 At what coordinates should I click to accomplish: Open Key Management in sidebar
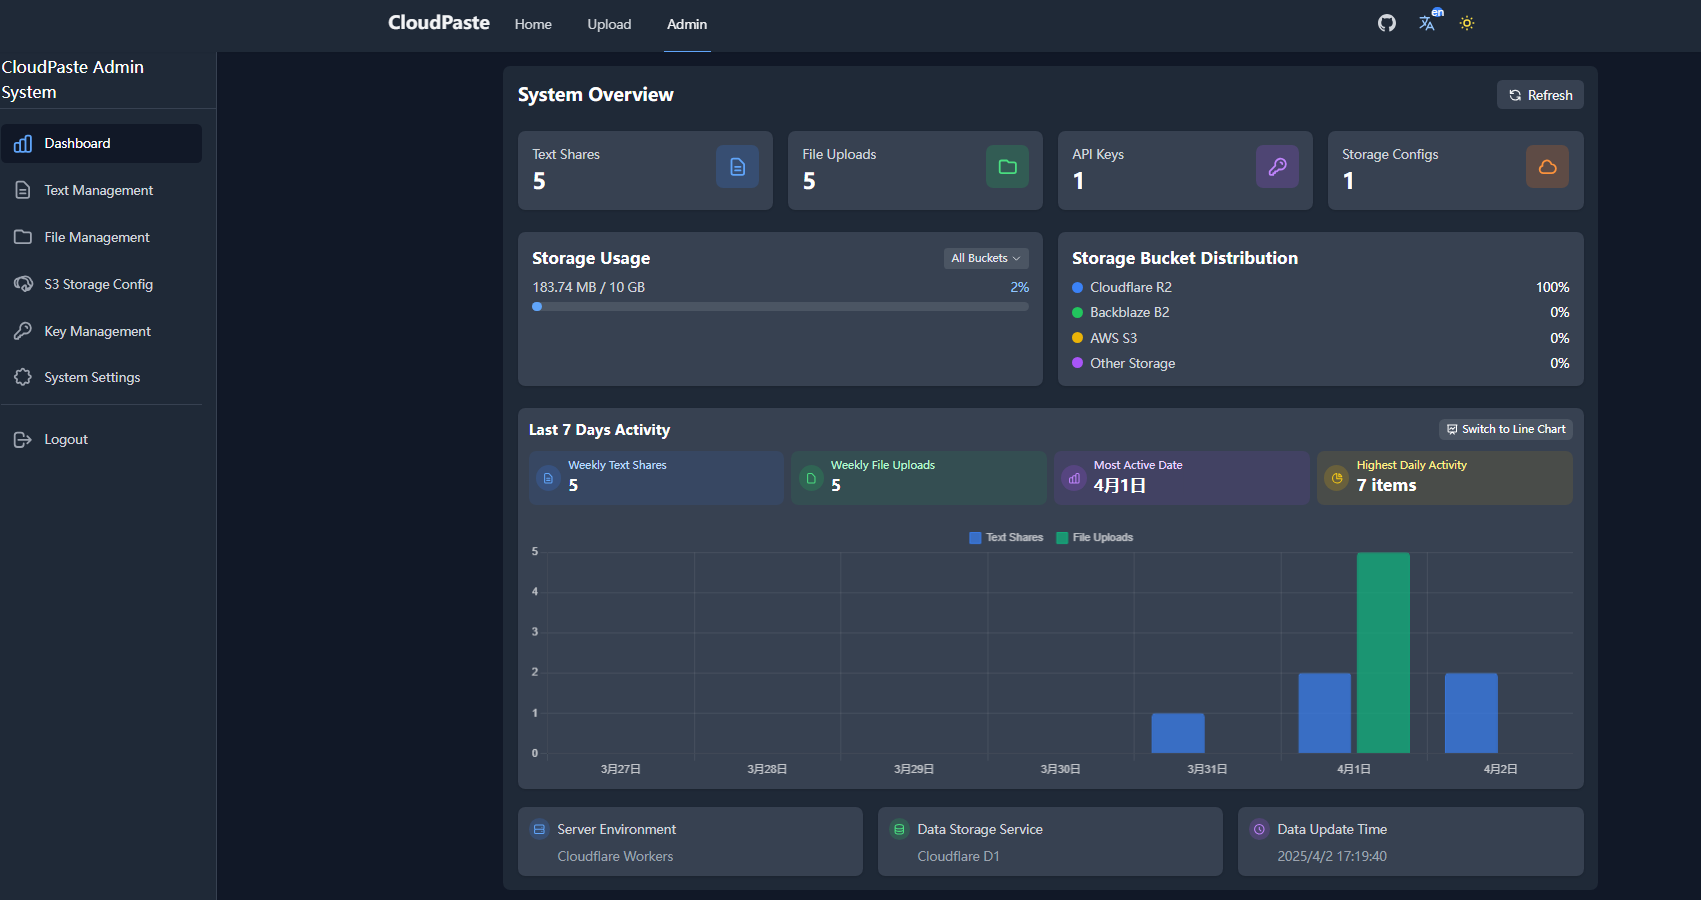(97, 331)
